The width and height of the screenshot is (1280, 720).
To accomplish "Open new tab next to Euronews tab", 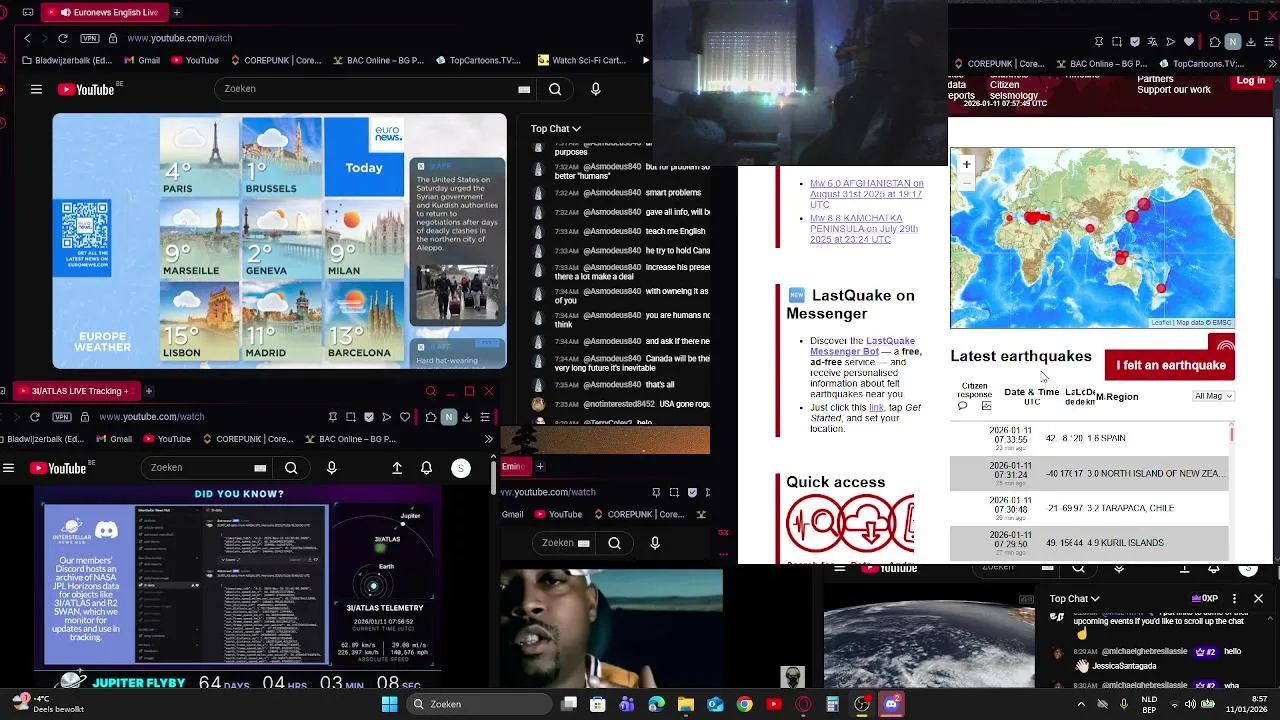I will 177,12.
